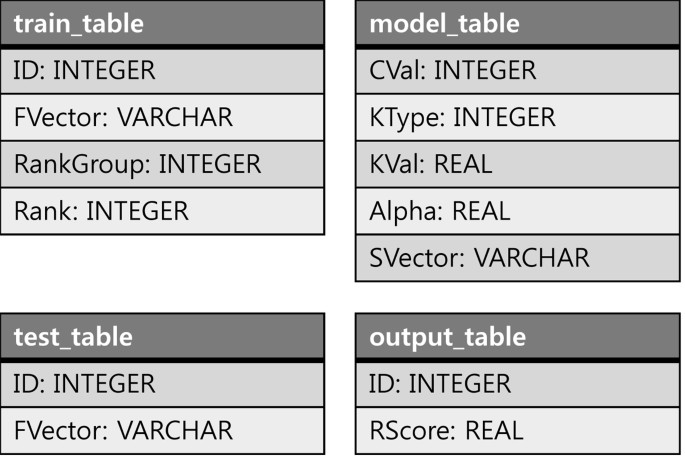Click the RScore: REAL row
This screenshot has width=685, height=463.
pyautogui.click(x=518, y=431)
